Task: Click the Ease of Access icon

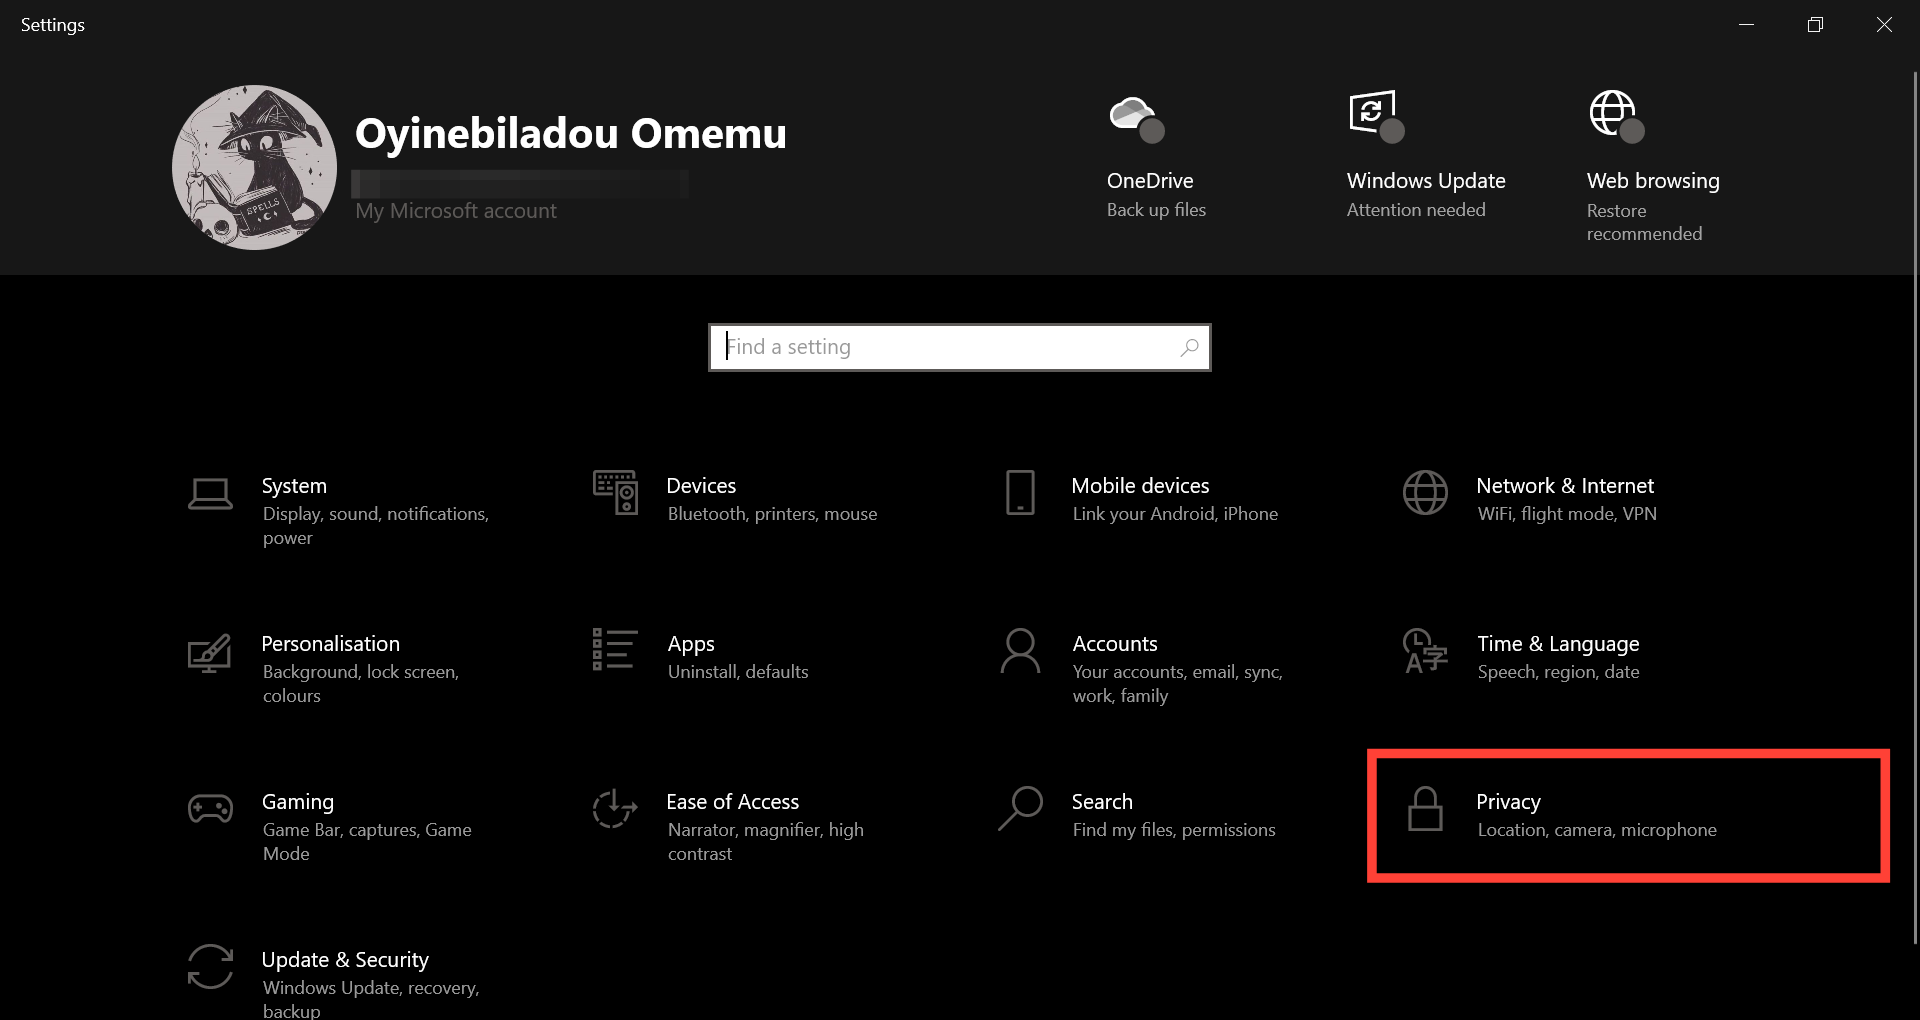Action: [615, 809]
